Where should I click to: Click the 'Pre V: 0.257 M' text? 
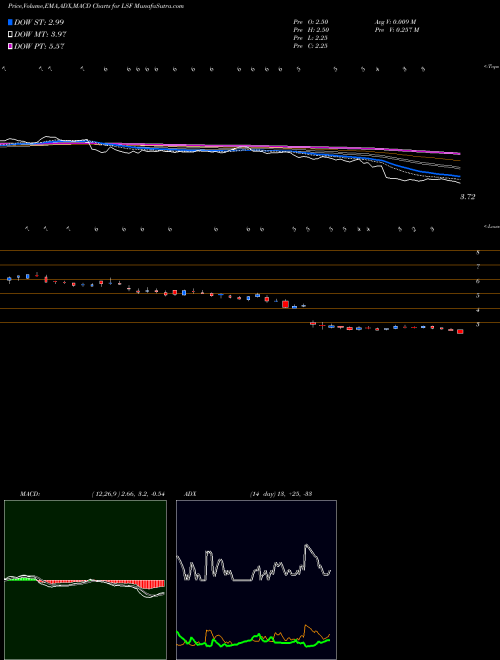396,30
